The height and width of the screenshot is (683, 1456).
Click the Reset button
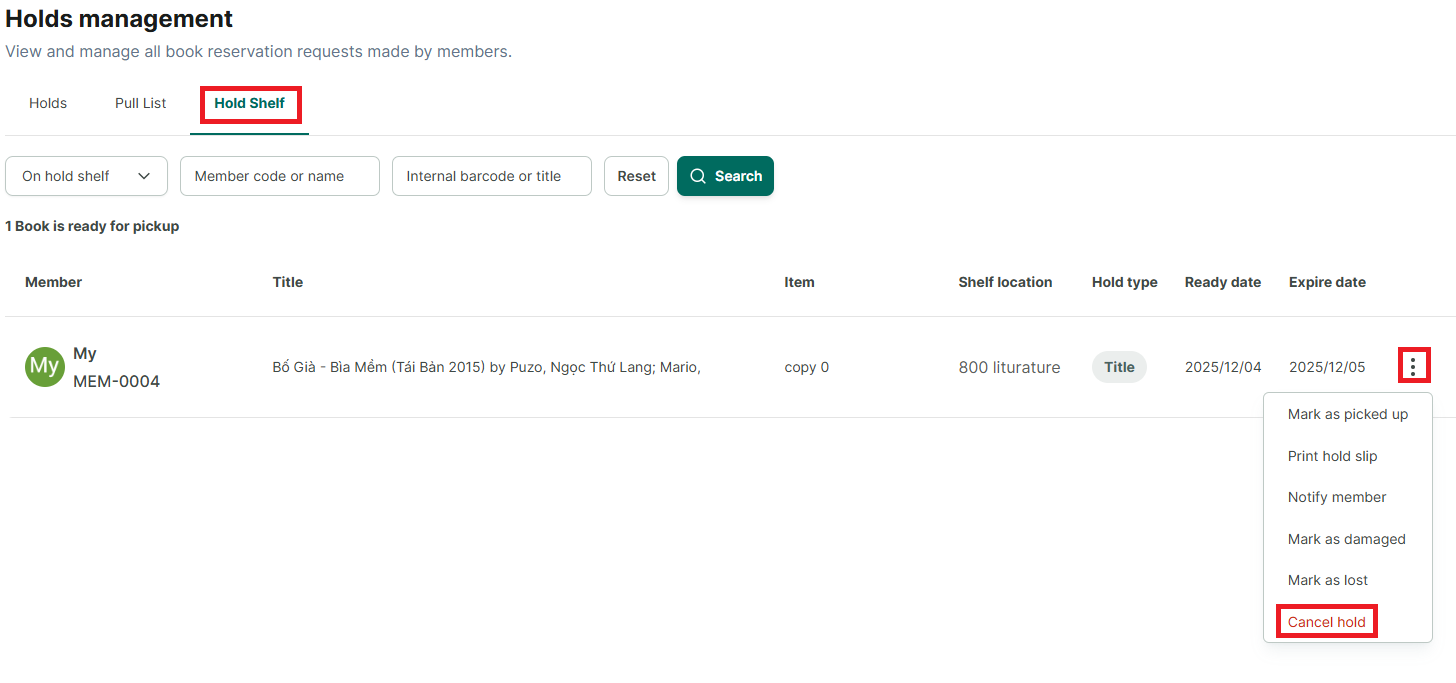coord(636,176)
